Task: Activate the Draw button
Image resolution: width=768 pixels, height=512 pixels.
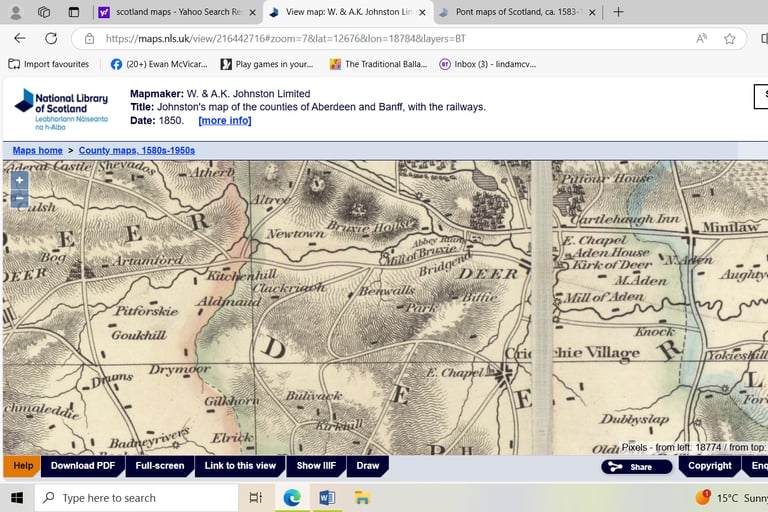Action: click(x=368, y=466)
